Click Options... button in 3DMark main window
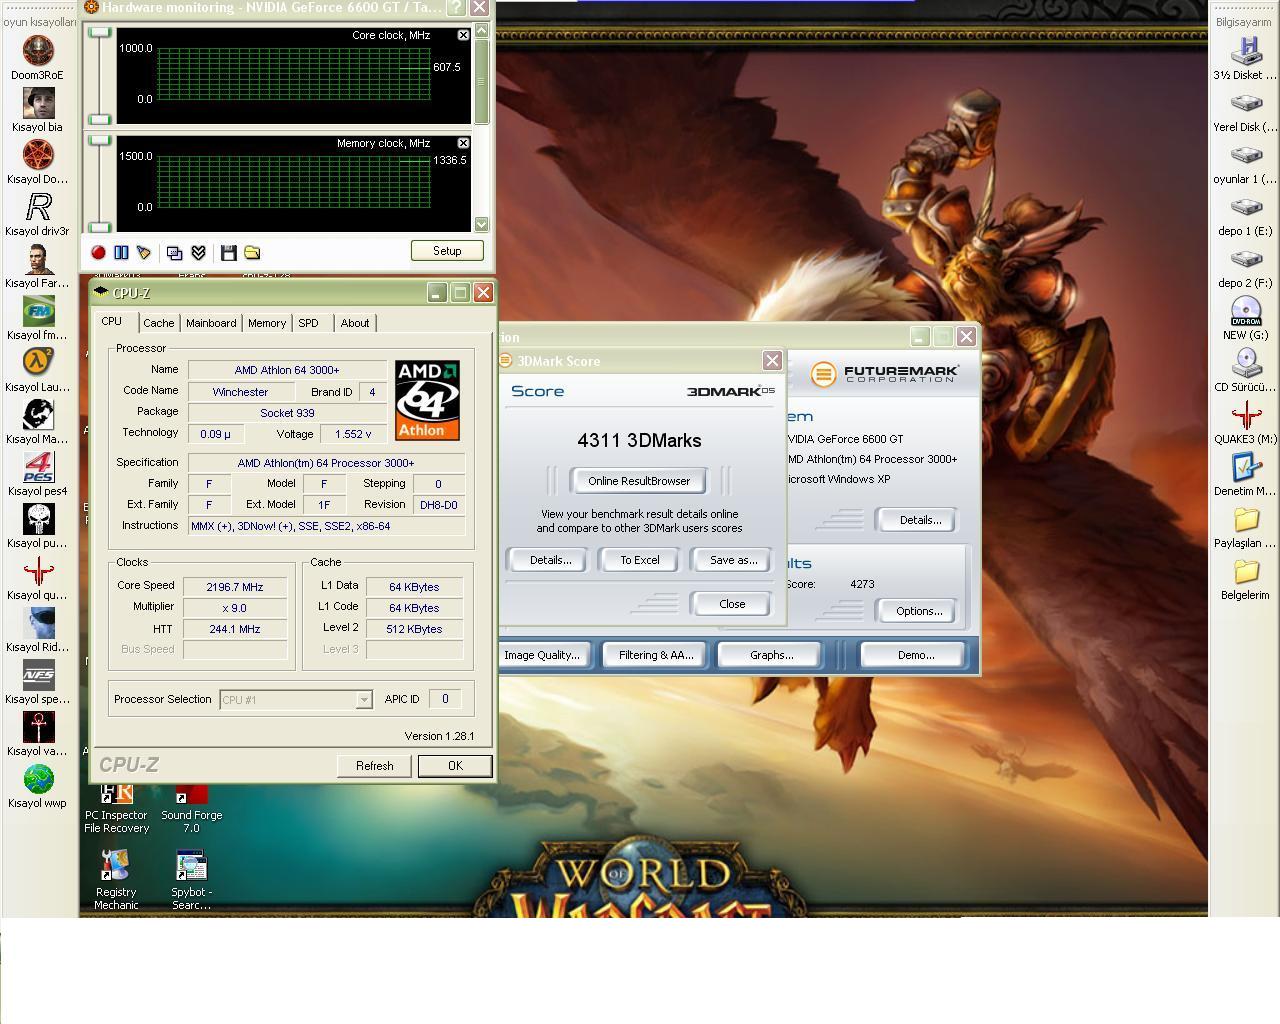The image size is (1280, 1024). pos(919,611)
